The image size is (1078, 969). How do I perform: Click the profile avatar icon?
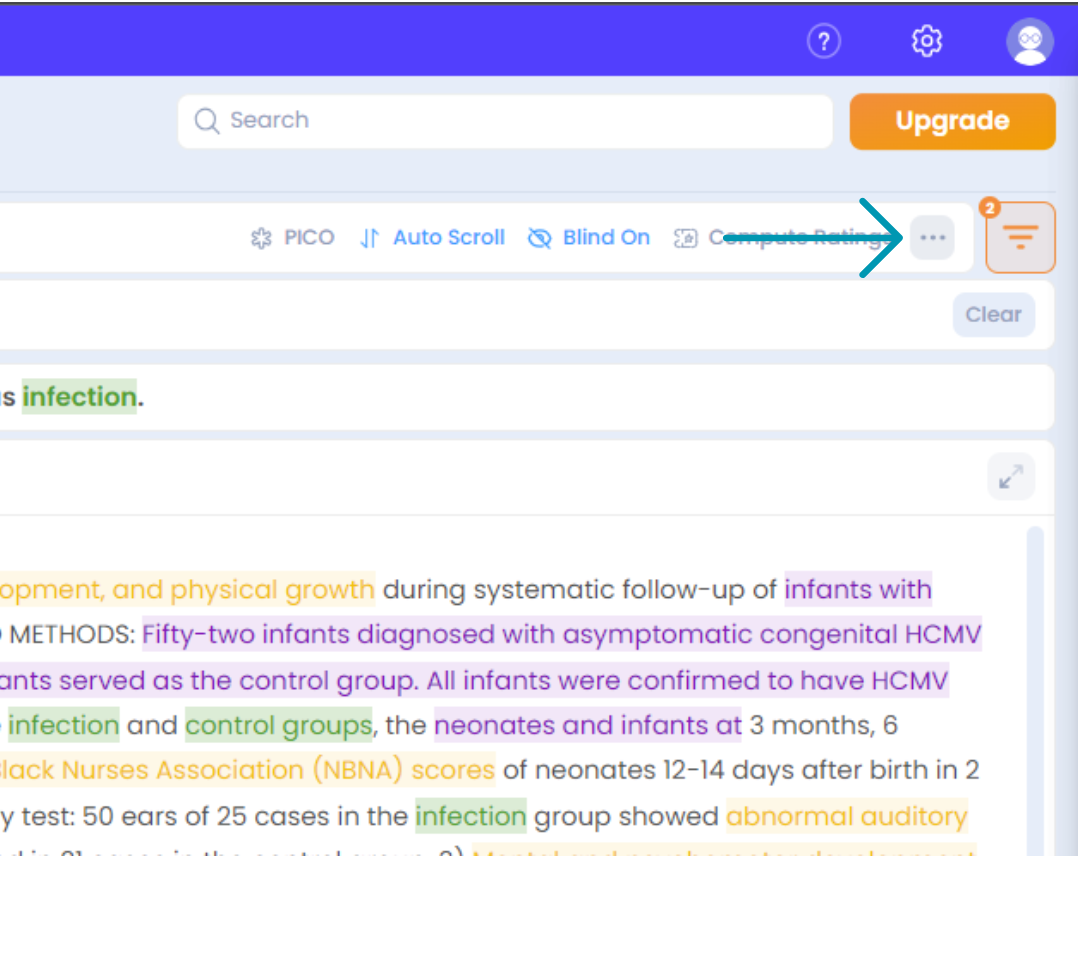coord(1029,41)
